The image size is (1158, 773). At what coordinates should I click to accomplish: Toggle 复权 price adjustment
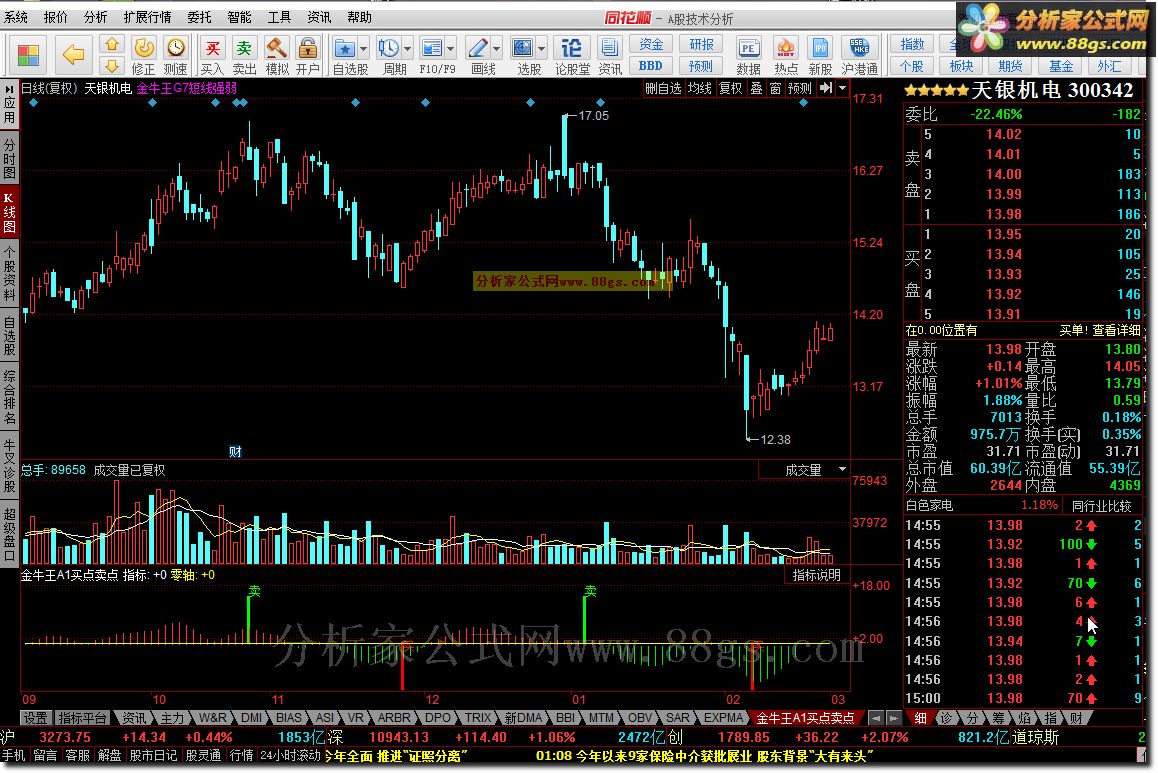(x=730, y=88)
